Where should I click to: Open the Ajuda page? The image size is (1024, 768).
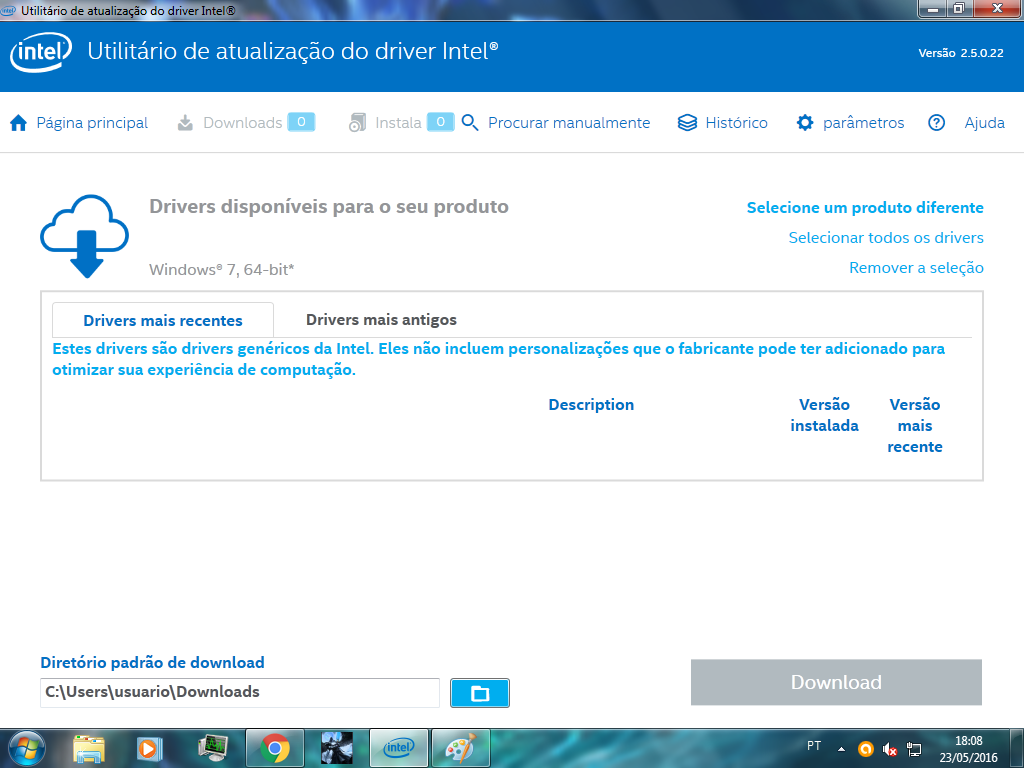click(x=984, y=123)
